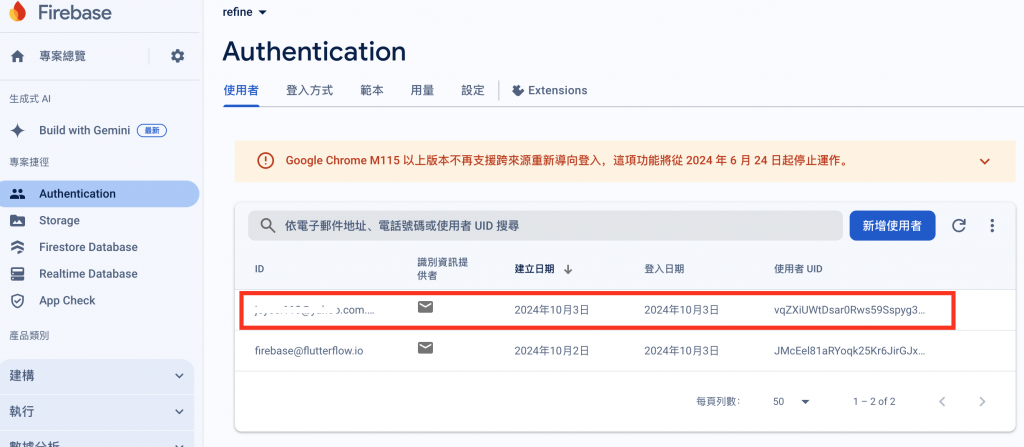
Task: Click the home icon beside 專案總覽
Action: 18,56
